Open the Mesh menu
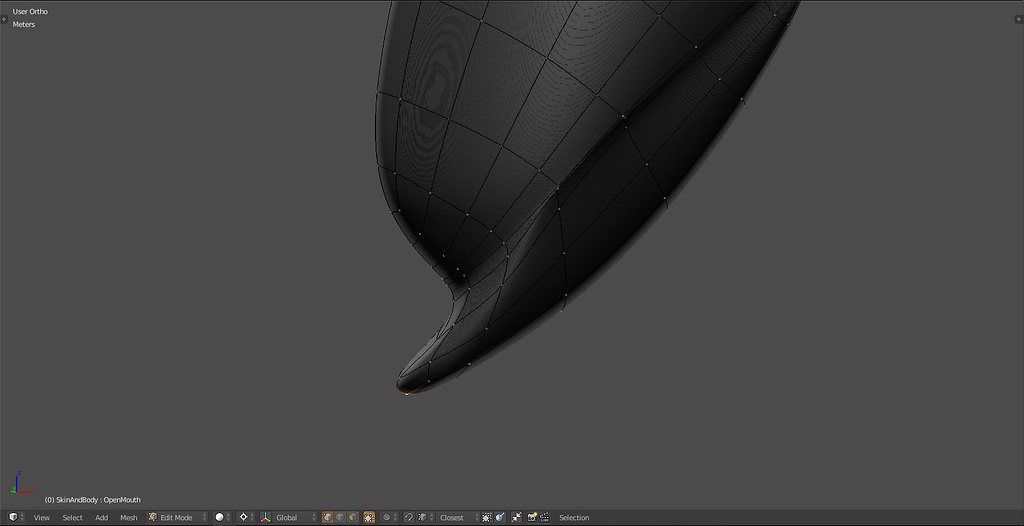The height and width of the screenshot is (526, 1024). pos(129,518)
